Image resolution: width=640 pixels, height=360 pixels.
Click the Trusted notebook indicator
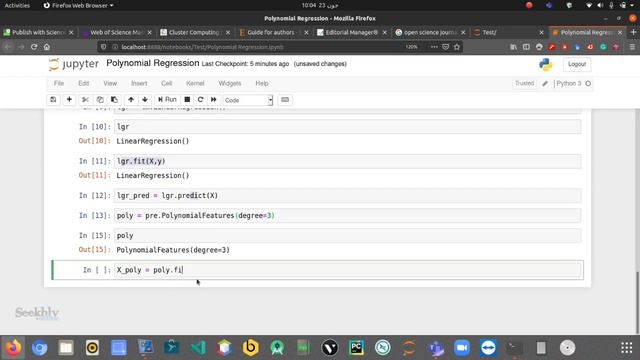pos(524,83)
